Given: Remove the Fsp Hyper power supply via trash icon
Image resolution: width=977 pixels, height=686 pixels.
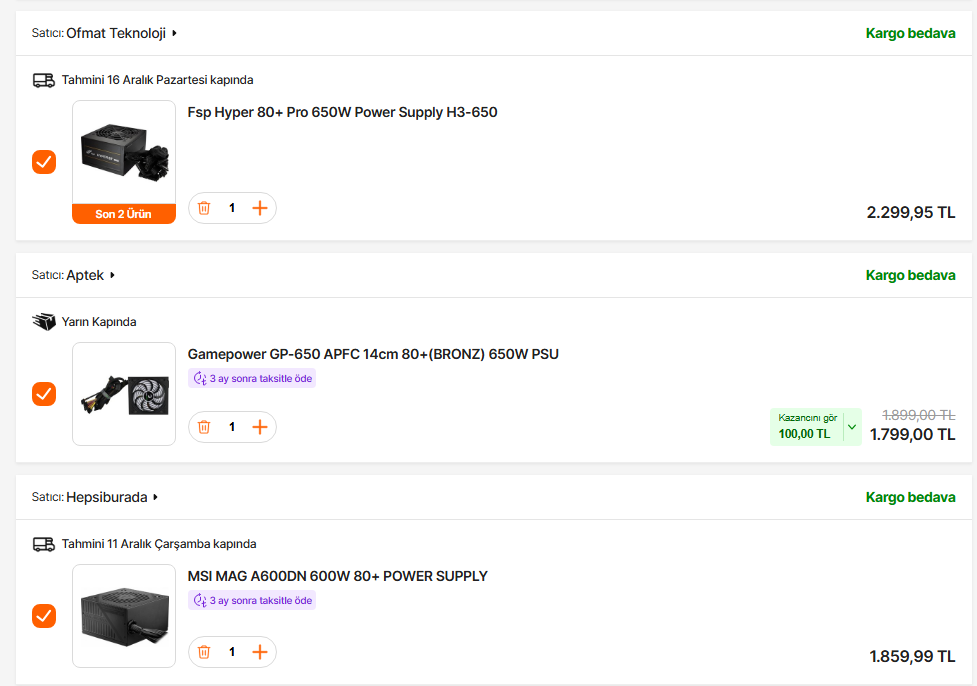Looking at the screenshot, I should click(x=204, y=208).
